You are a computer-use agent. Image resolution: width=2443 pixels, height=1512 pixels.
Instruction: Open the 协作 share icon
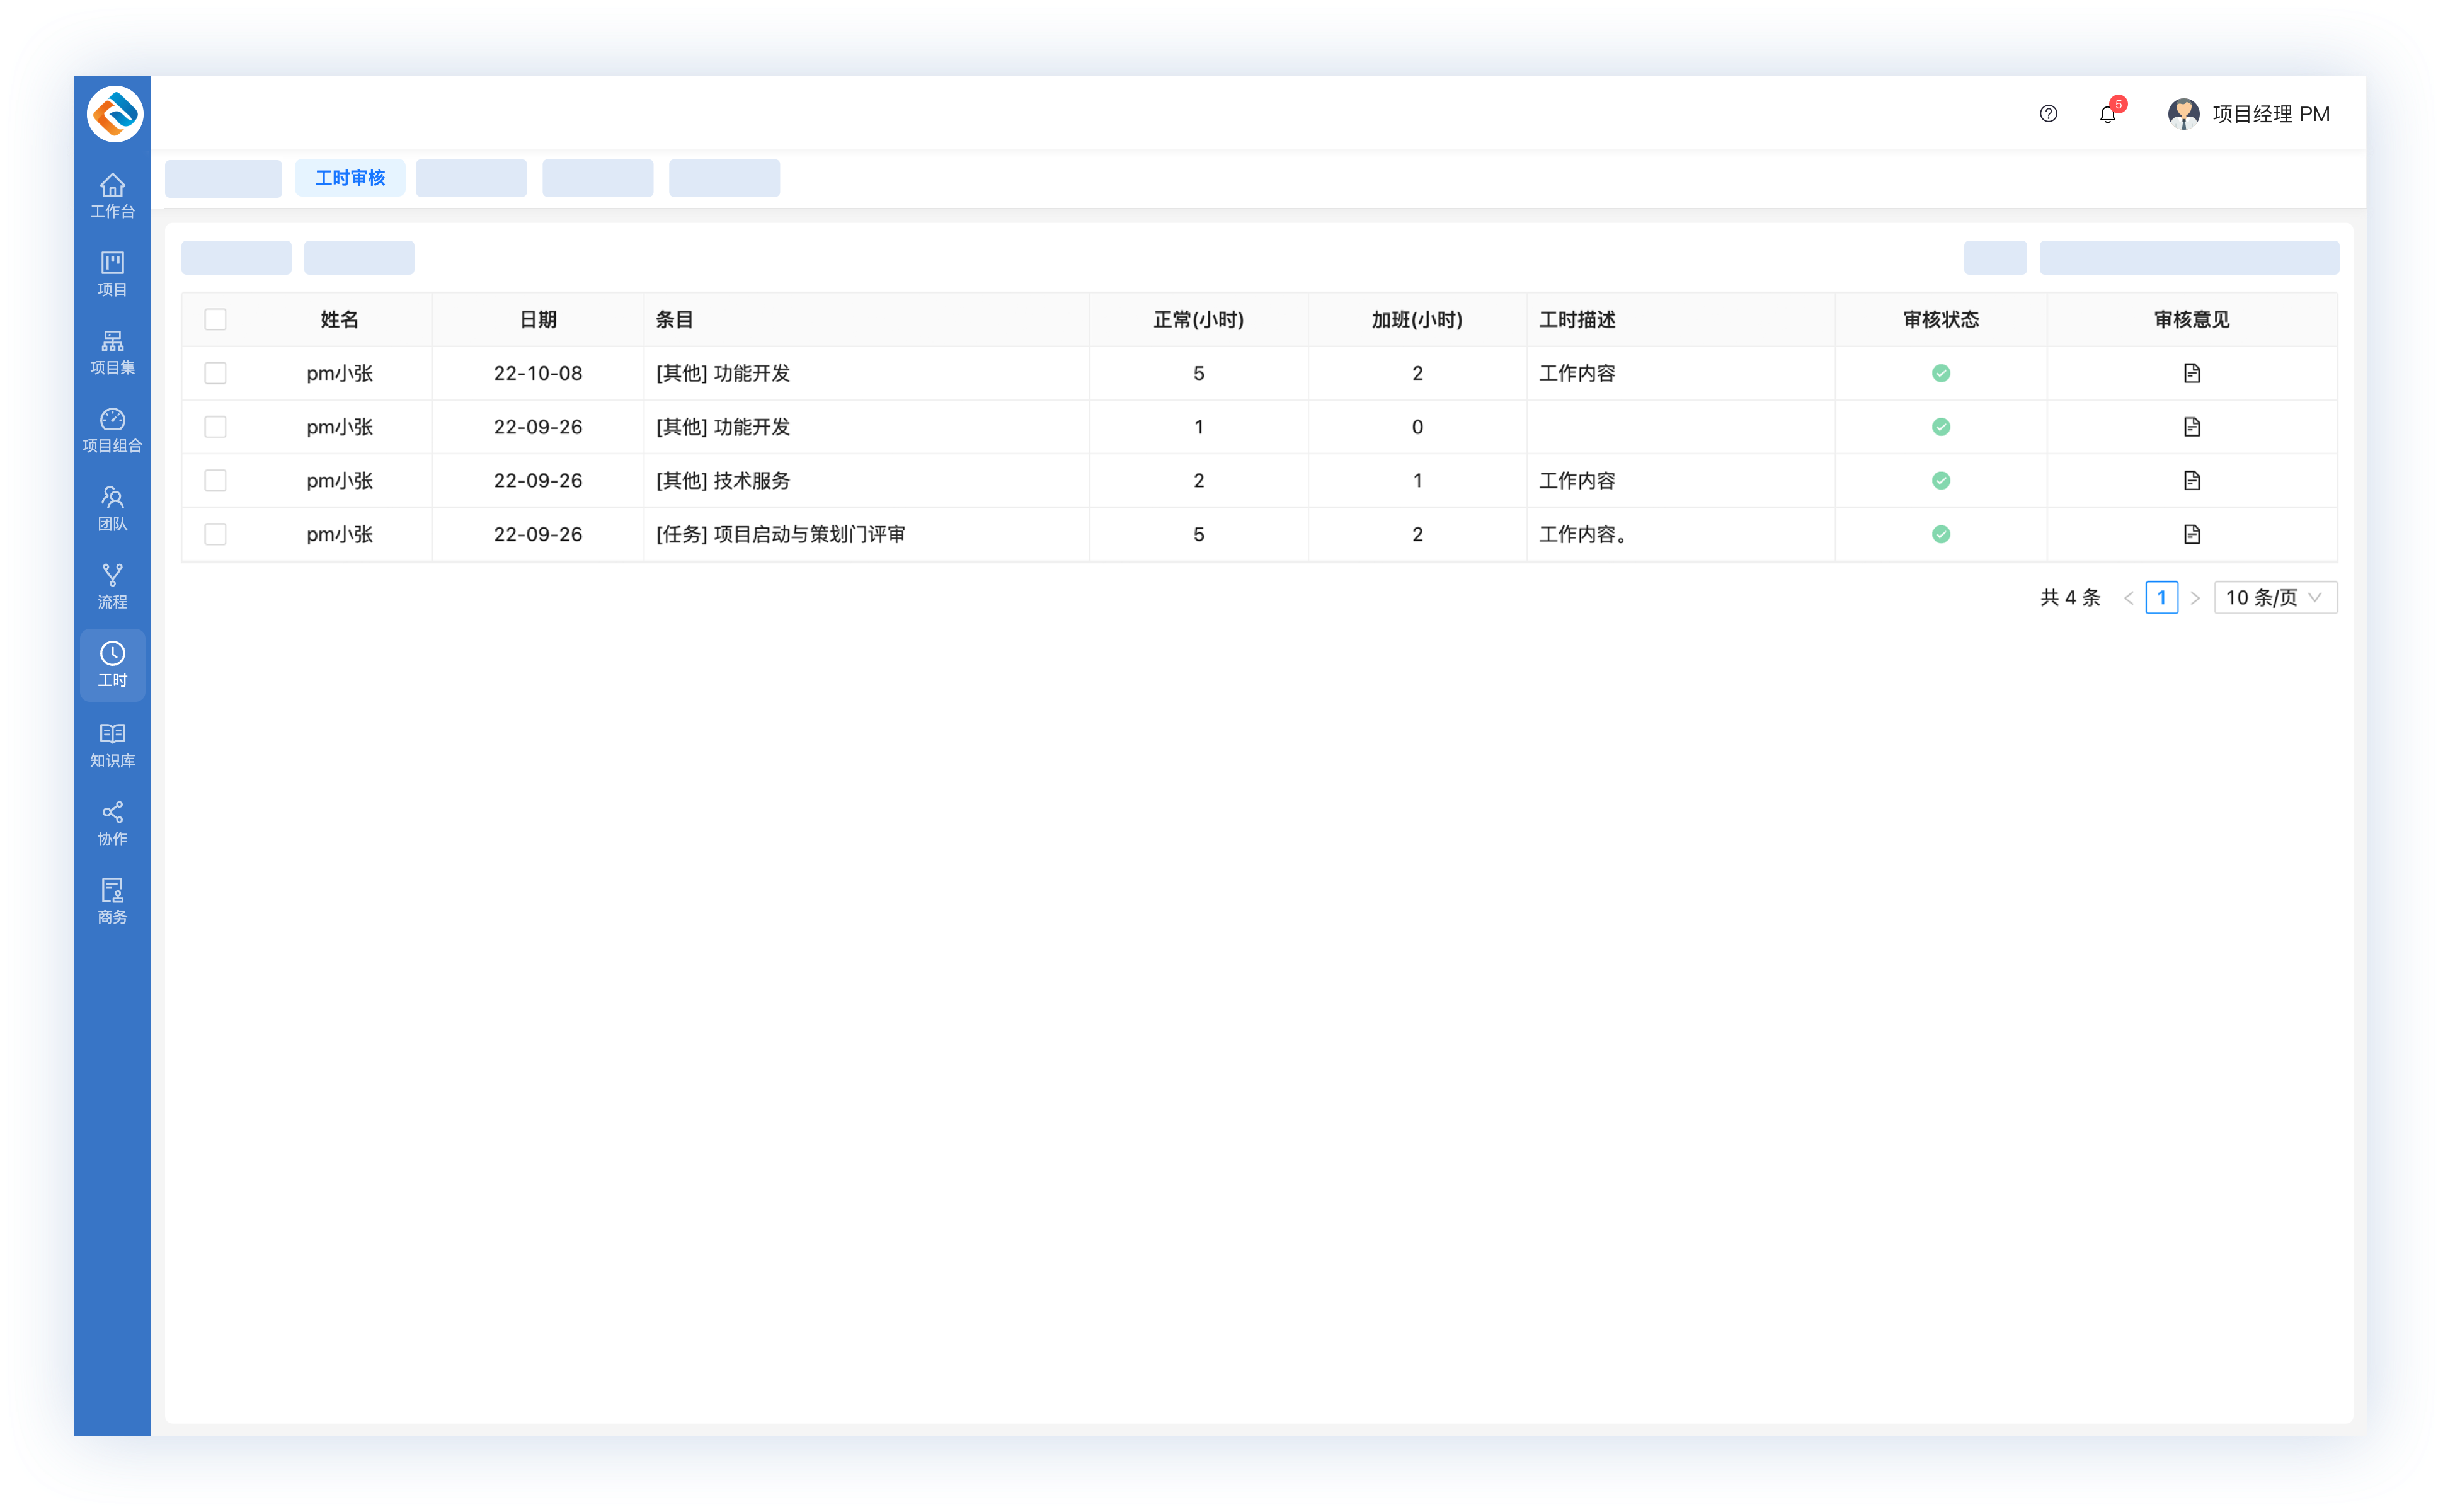pos(112,822)
